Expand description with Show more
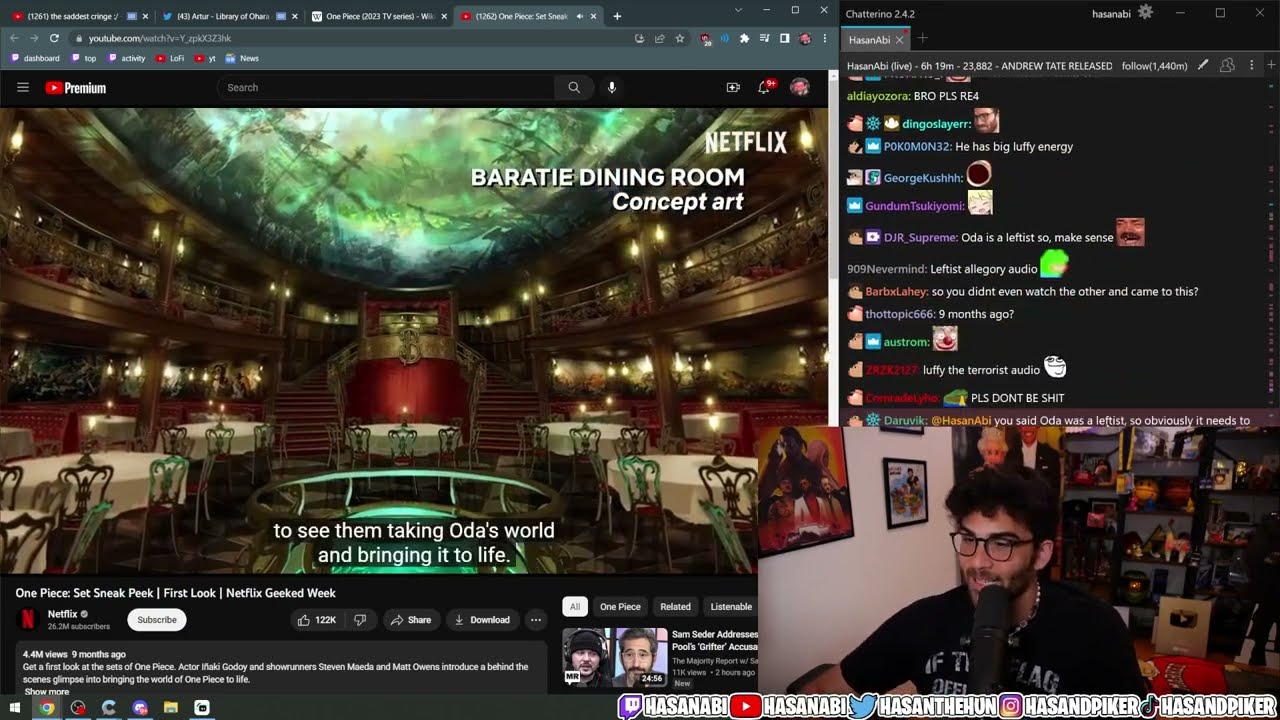The height and width of the screenshot is (720, 1280). 47,692
